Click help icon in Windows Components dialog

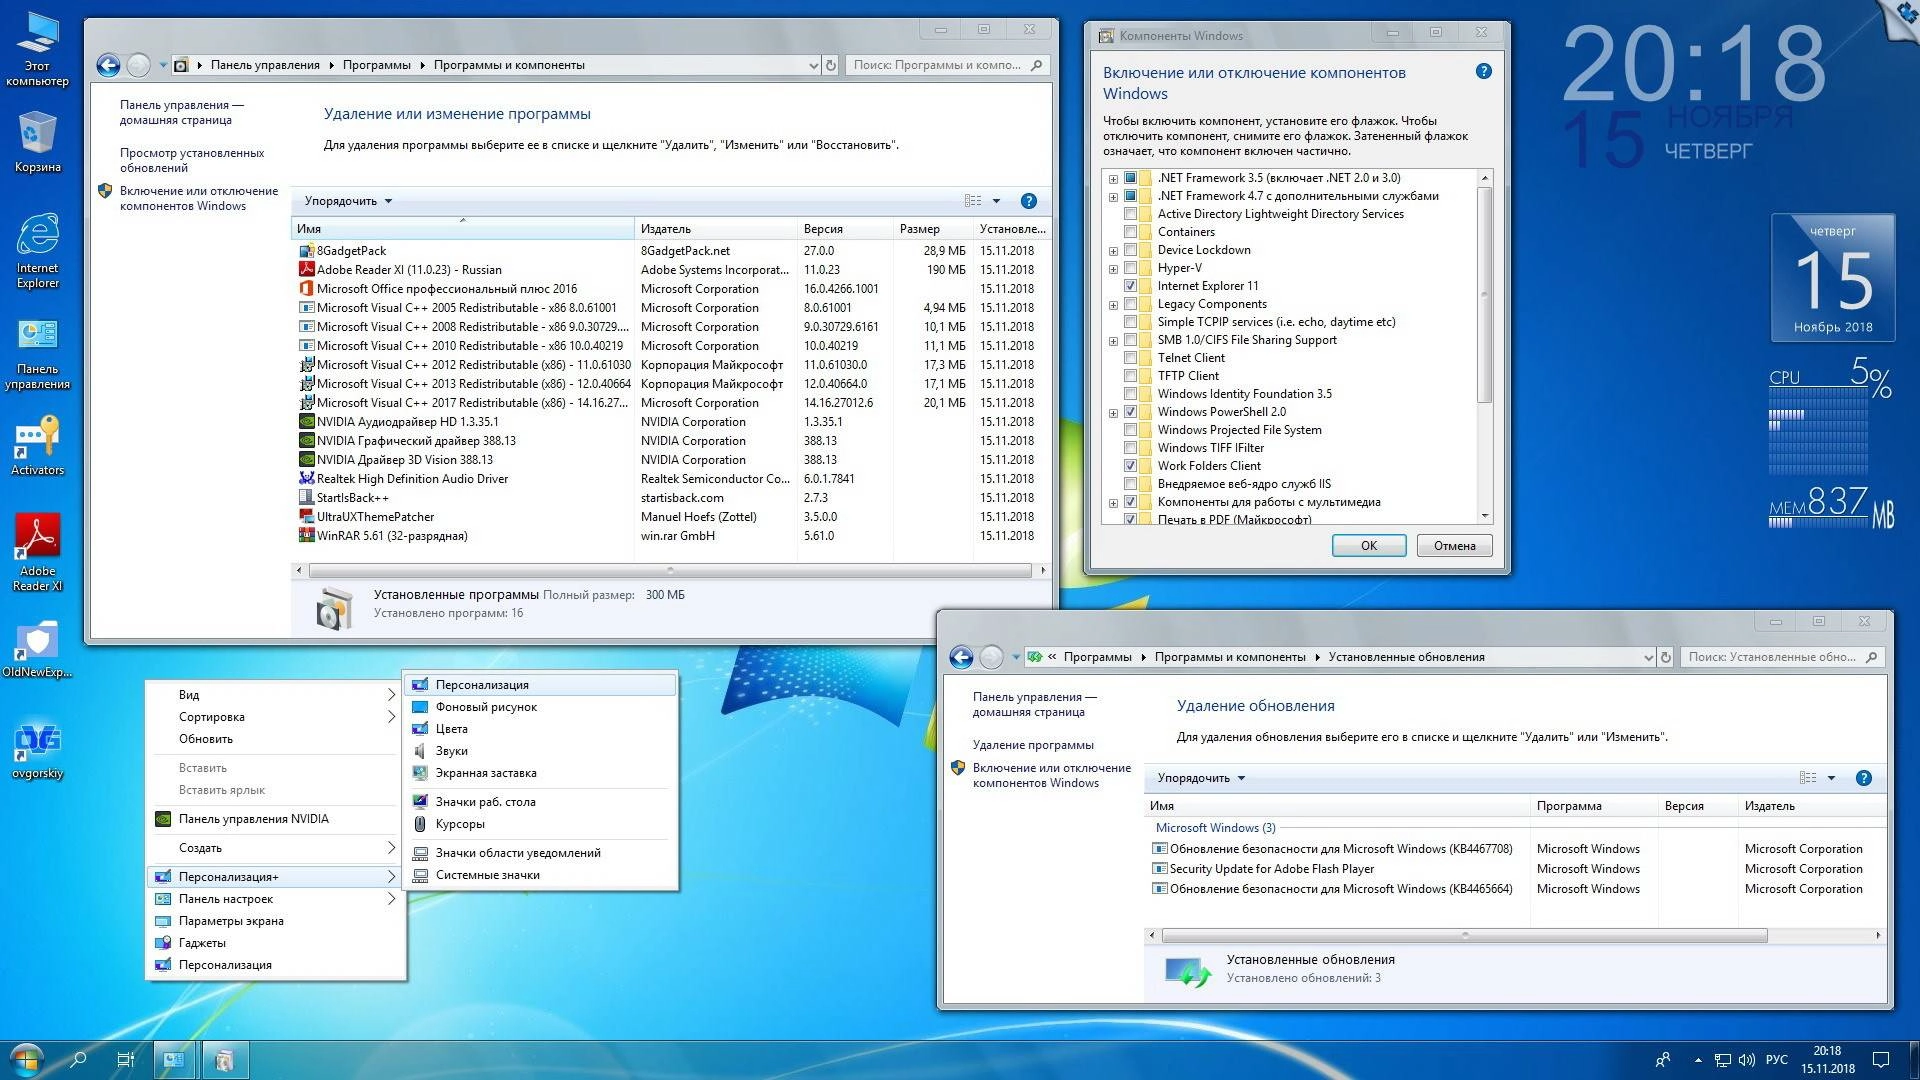coord(1484,71)
